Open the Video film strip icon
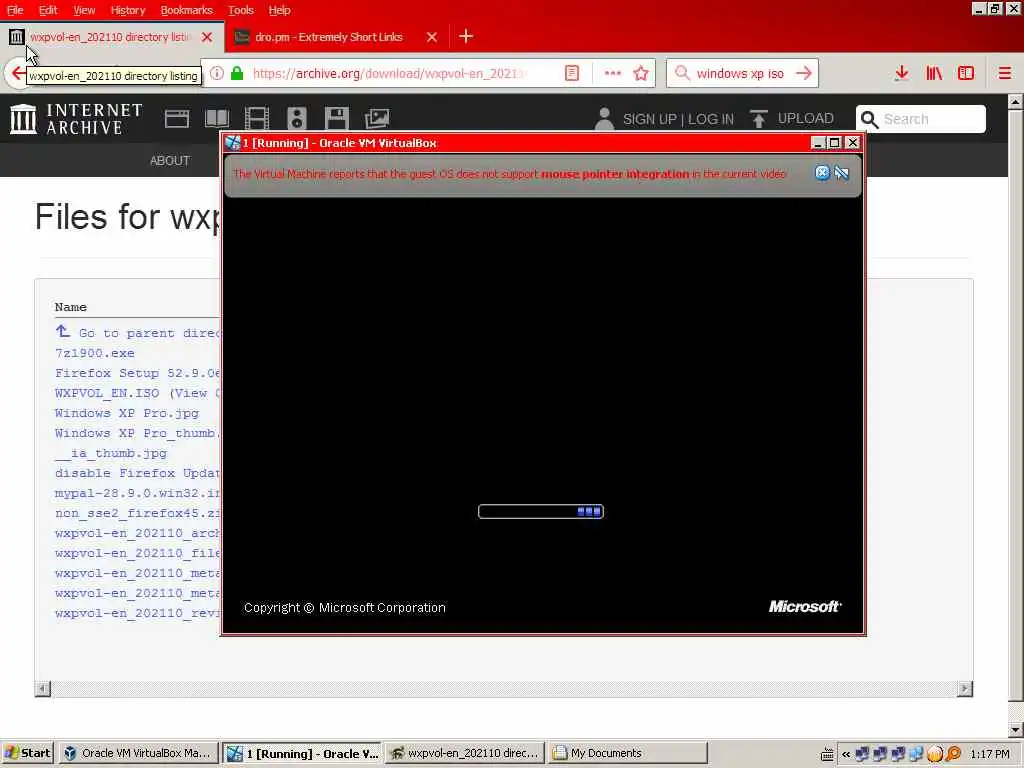The width and height of the screenshot is (1024, 768). (257, 119)
